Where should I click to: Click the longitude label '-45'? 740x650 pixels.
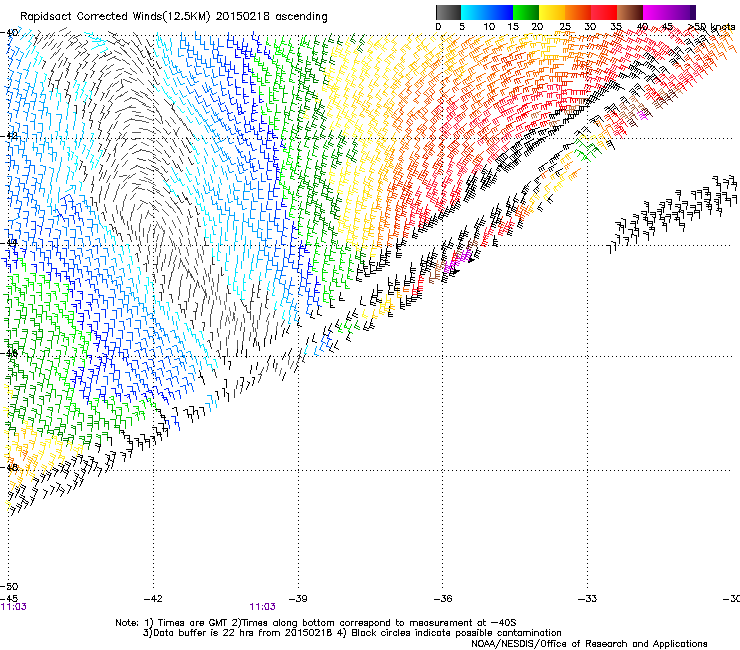coord(8,599)
